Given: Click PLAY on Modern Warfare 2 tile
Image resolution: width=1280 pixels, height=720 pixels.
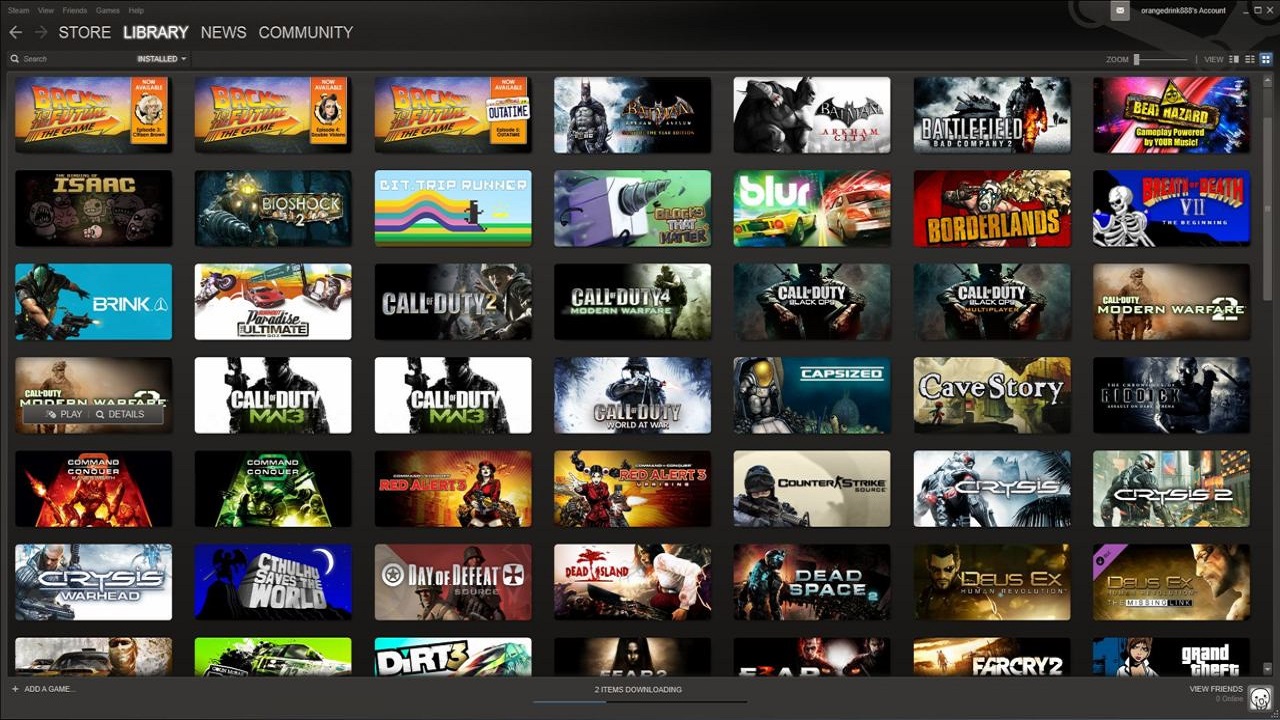Looking at the screenshot, I should (64, 414).
